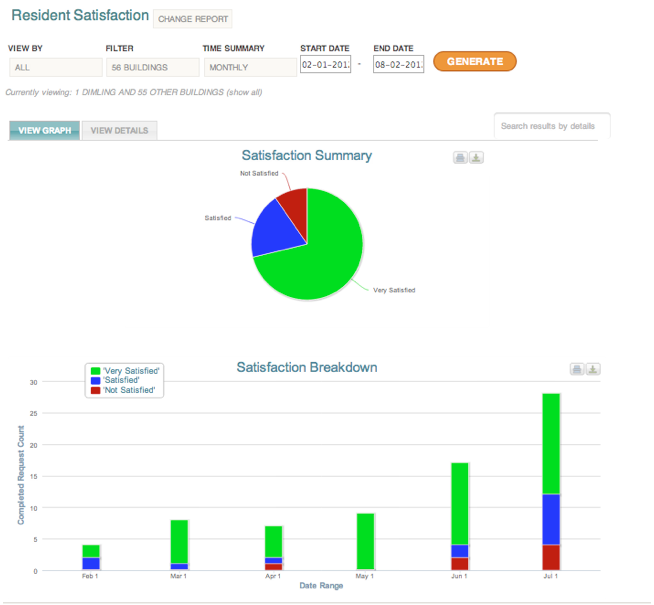Click the 'show all' buildings link
This screenshot has height=605, width=654.
click(x=244, y=92)
